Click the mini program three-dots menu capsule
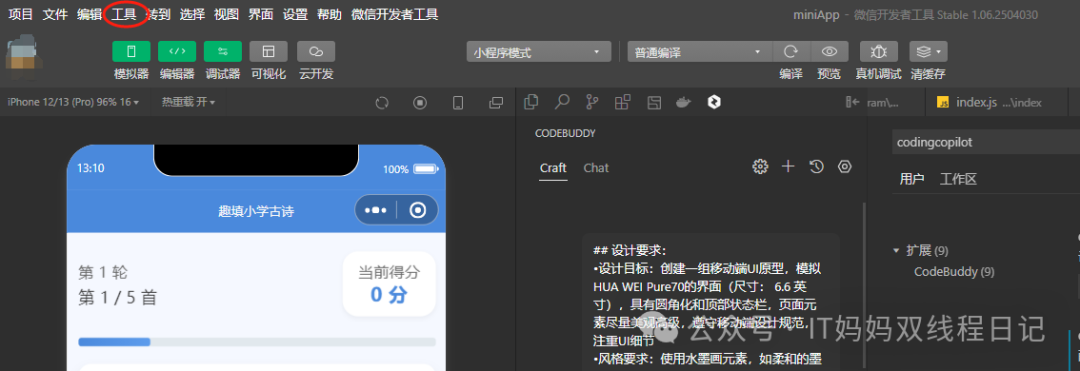 pos(376,210)
